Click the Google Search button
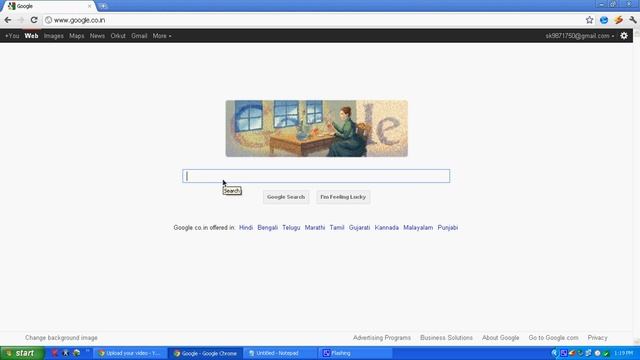The width and height of the screenshot is (640, 360). [x=286, y=197]
